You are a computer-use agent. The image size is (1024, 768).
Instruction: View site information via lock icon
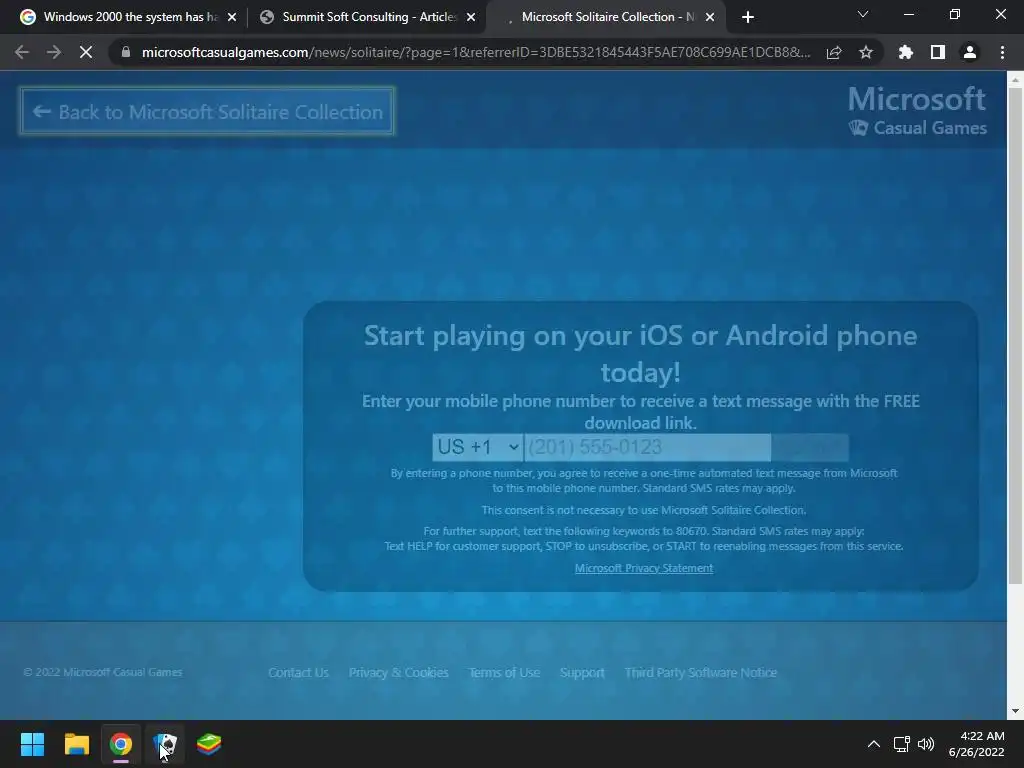[x=126, y=52]
